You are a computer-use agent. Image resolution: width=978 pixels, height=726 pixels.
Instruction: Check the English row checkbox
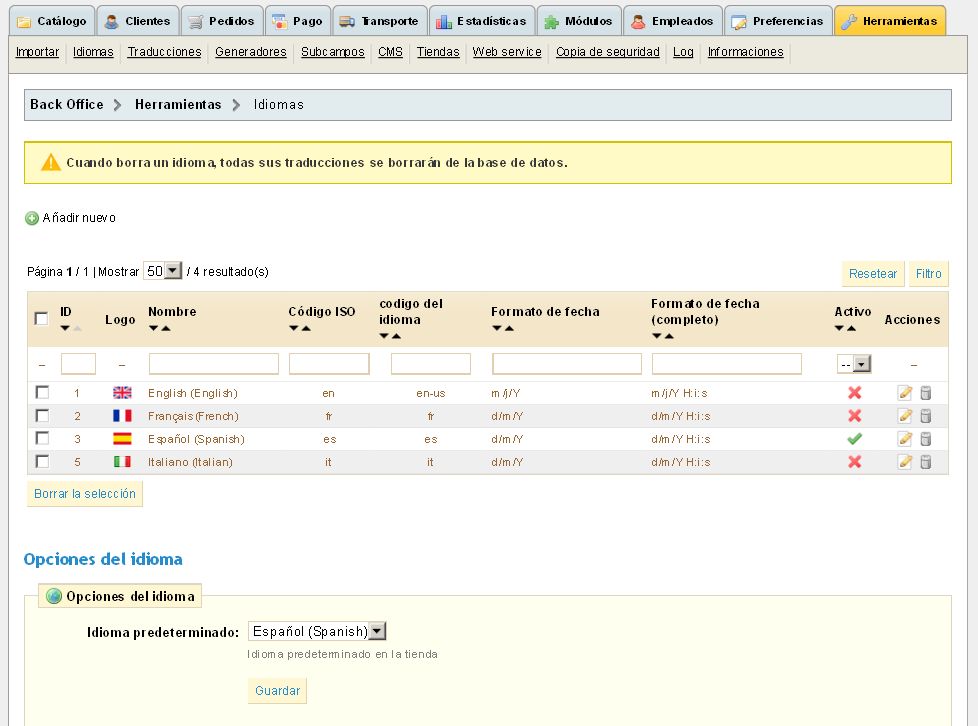(x=42, y=392)
